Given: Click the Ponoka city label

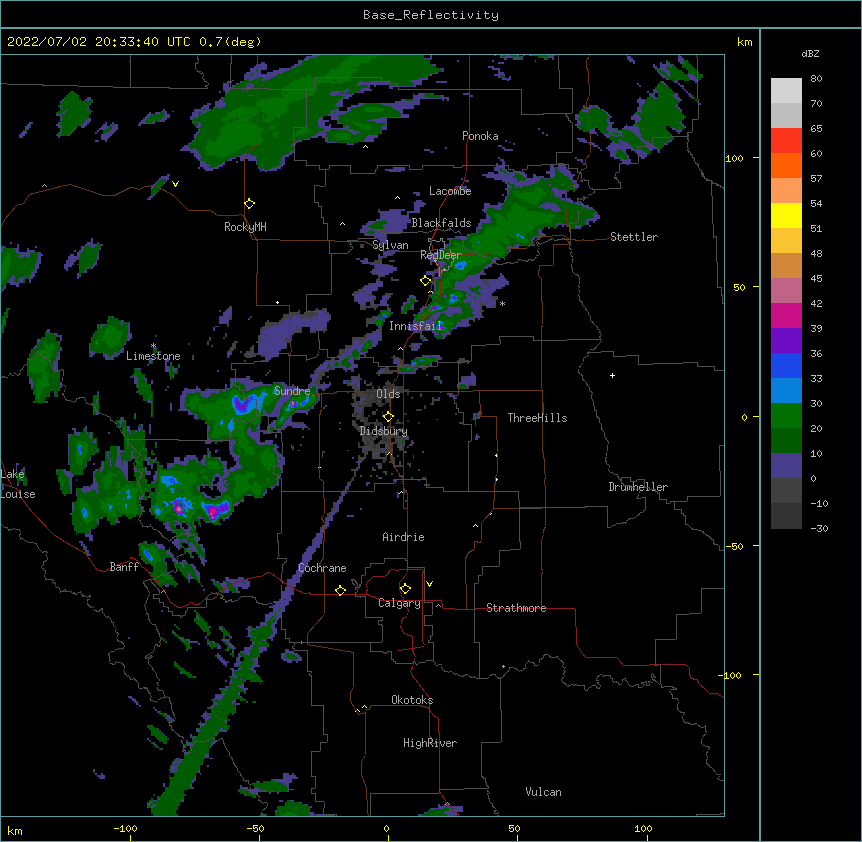Looking at the screenshot, I should pos(480,136).
